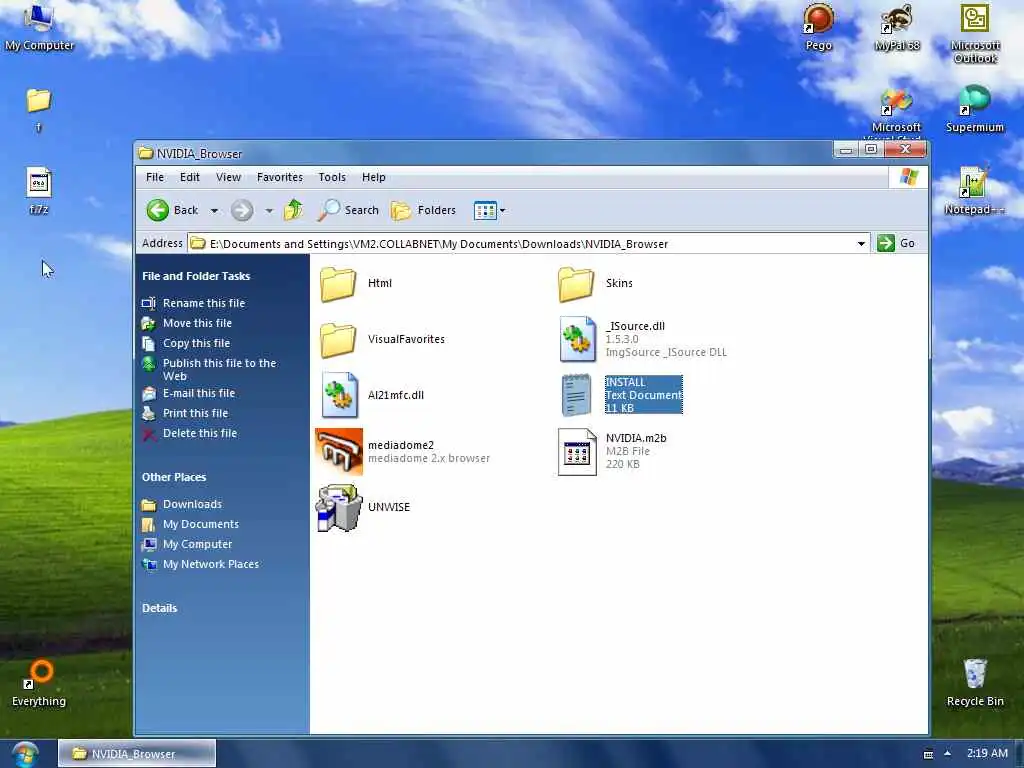Click the keyboard tray icon
This screenshot has height=768, width=1024.
coord(928,754)
